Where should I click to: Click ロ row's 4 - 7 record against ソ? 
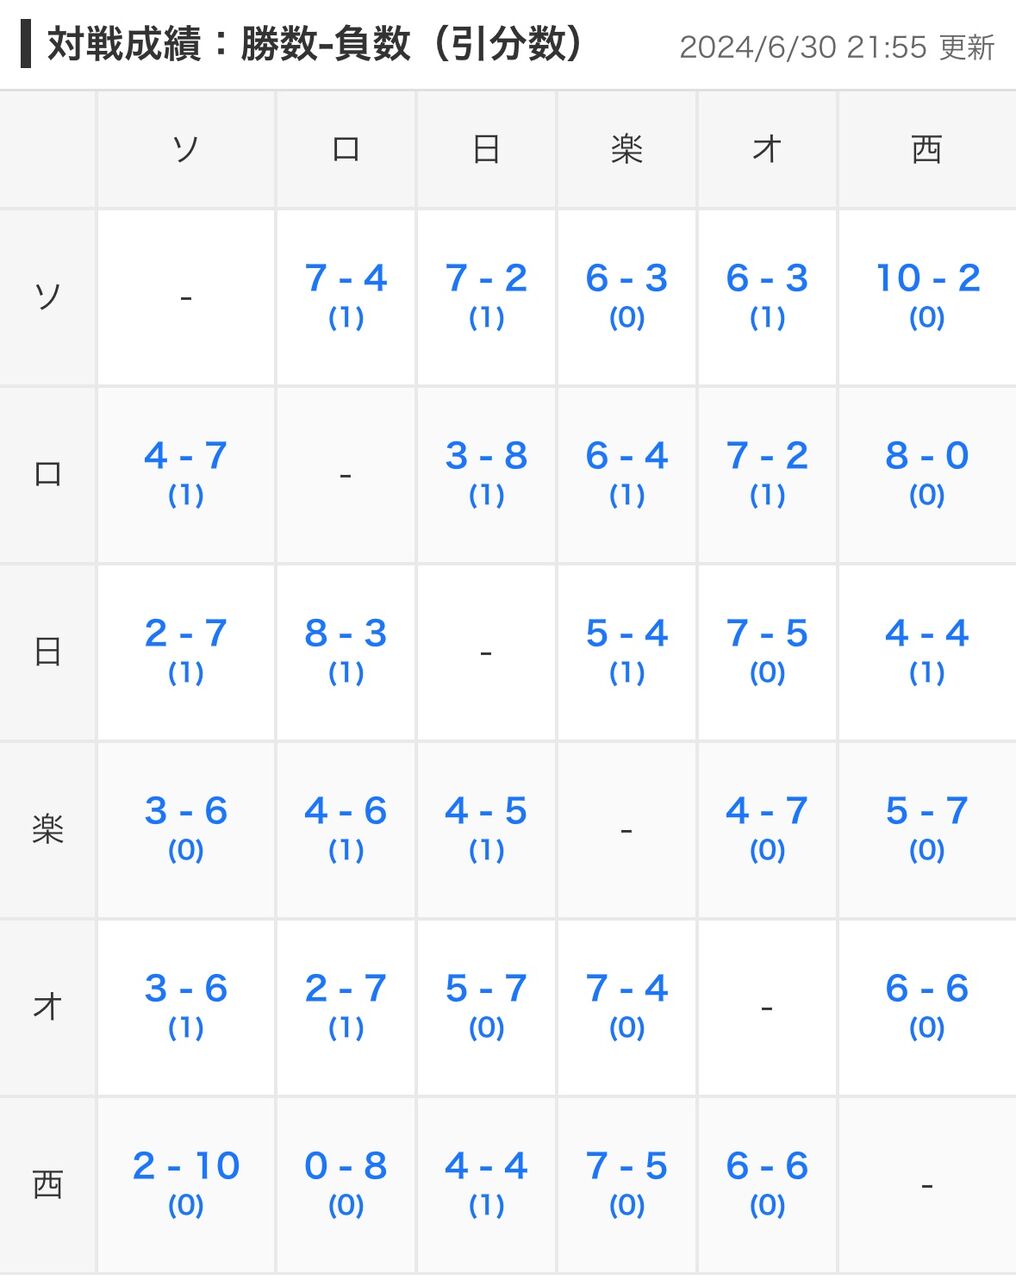(186, 457)
